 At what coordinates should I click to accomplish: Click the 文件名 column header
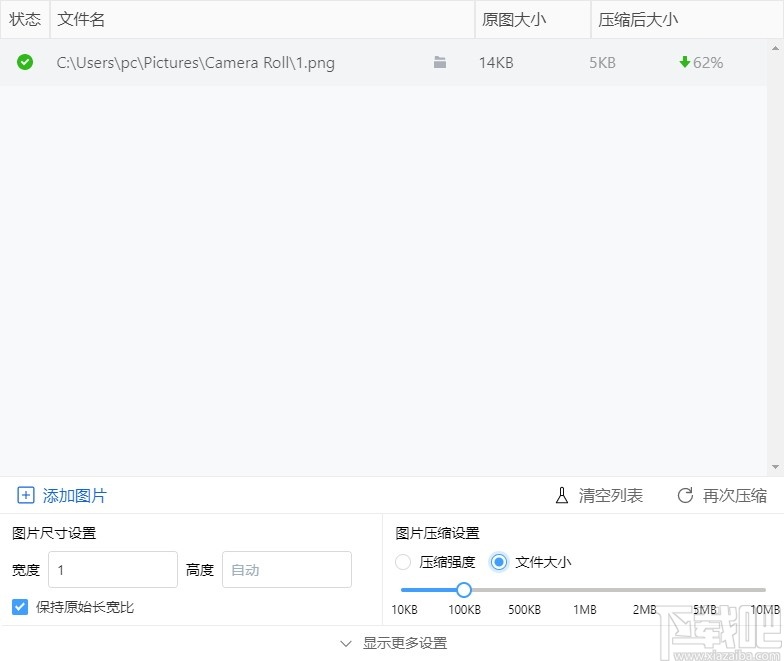pyautogui.click(x=262, y=20)
